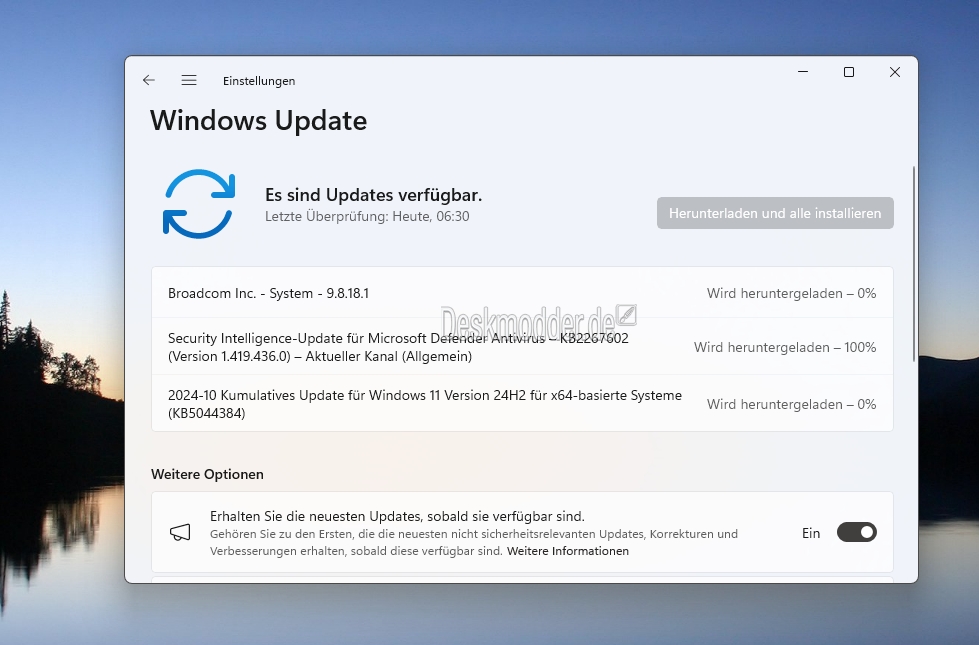Click 'Erhalten Sie die neuesten Updates' option title

point(397,516)
